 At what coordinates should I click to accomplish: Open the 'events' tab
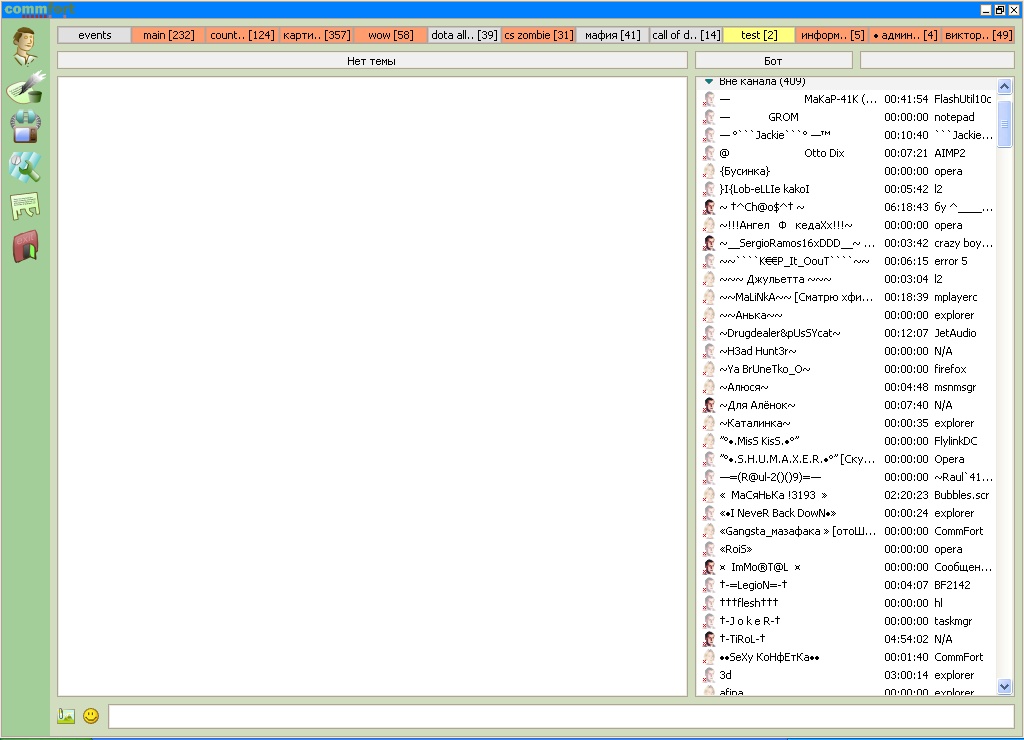[94, 35]
